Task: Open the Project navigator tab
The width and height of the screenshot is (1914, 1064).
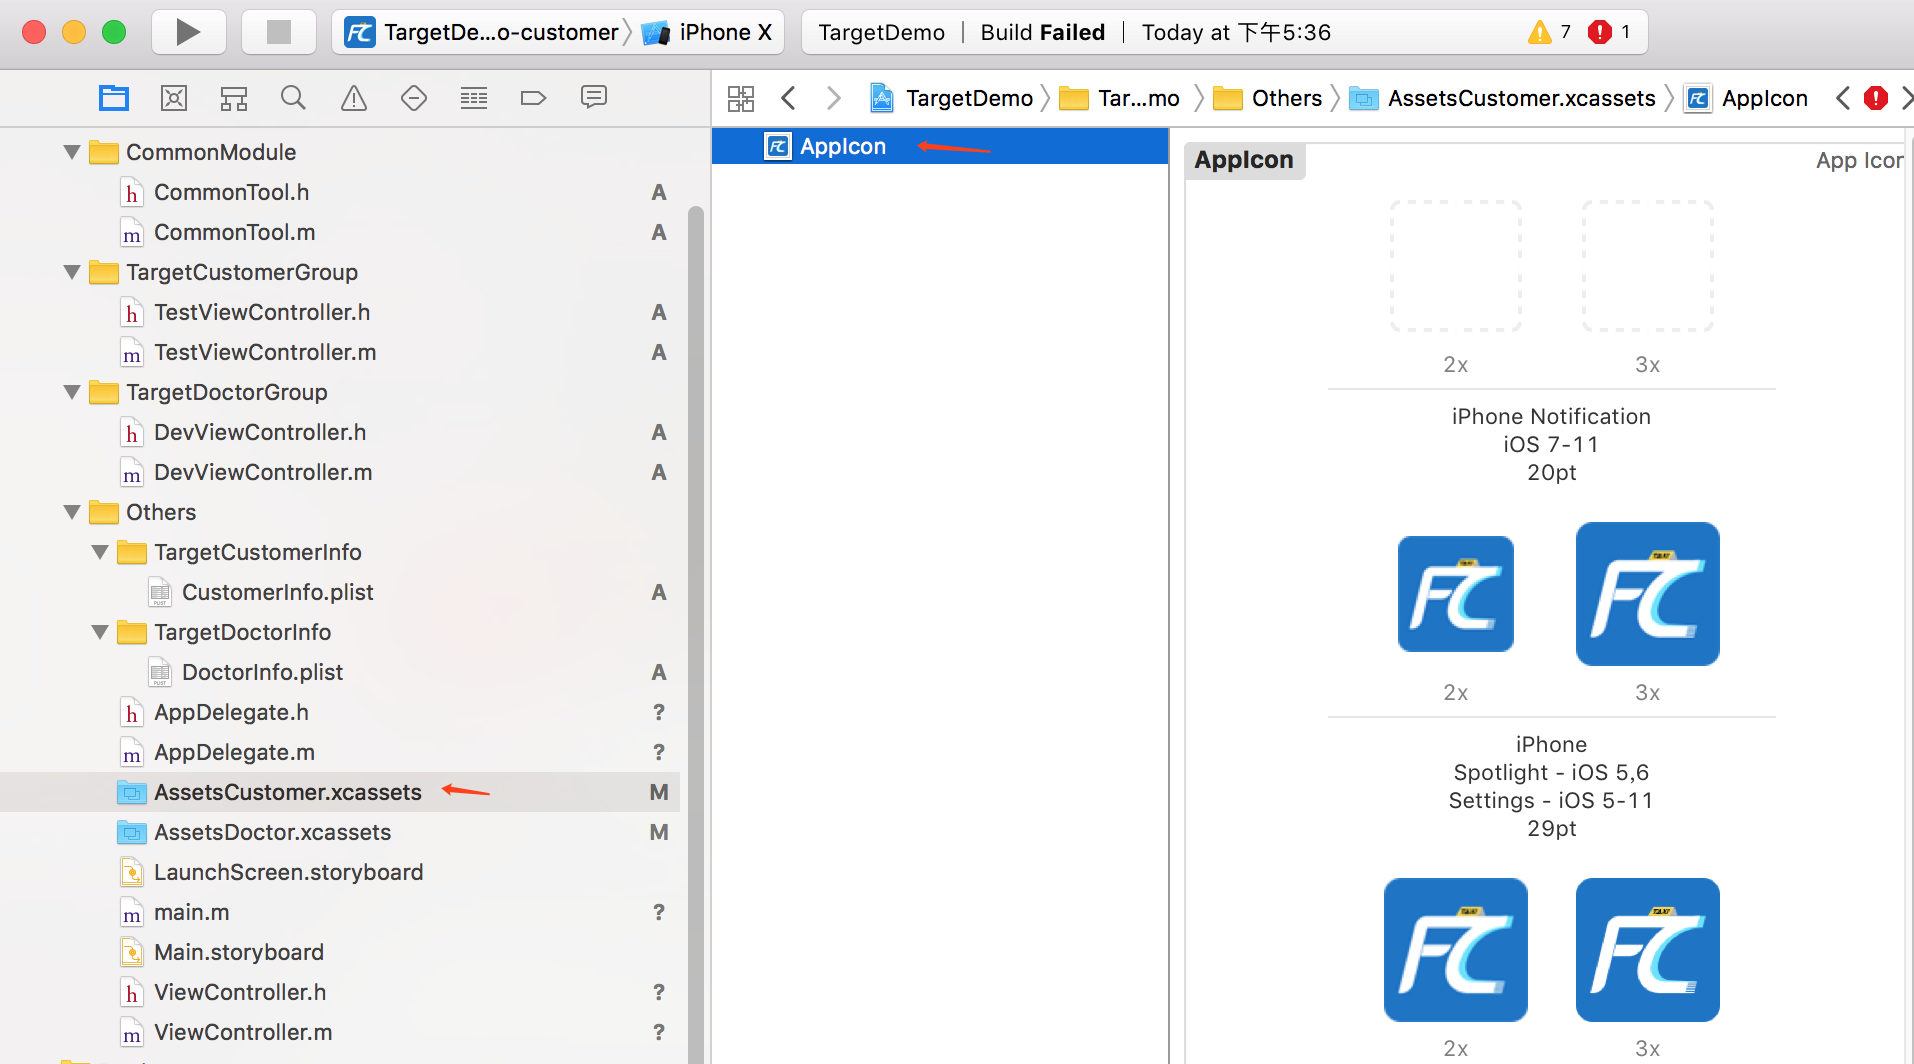Action: (x=114, y=98)
